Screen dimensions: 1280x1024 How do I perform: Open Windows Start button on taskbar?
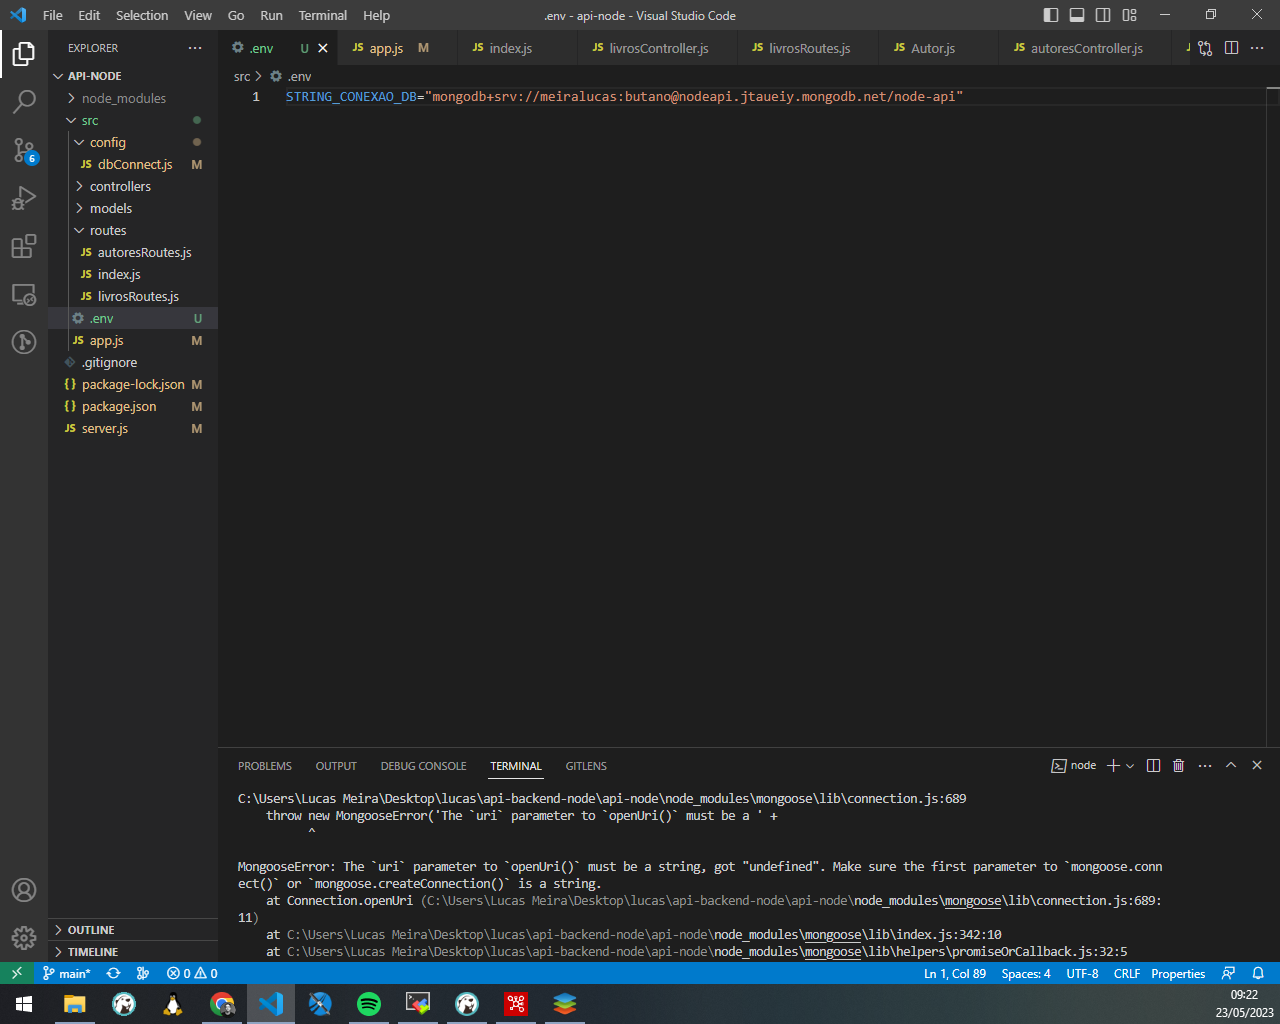click(x=24, y=1004)
